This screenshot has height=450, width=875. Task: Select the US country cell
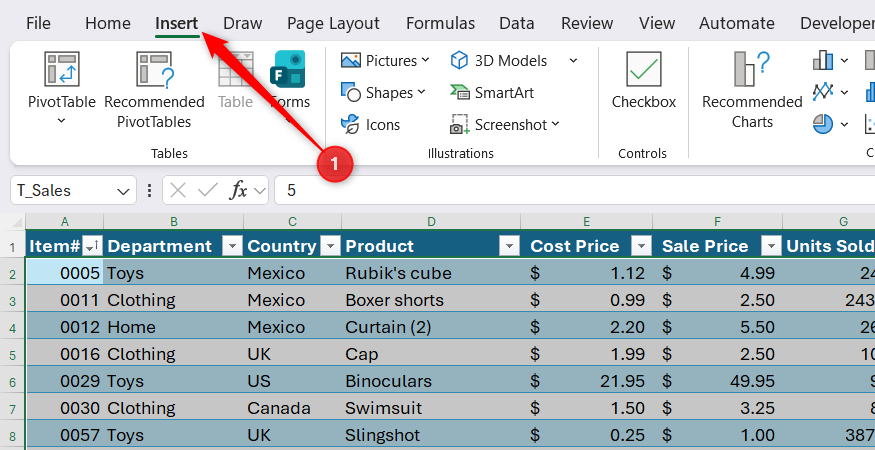point(292,381)
